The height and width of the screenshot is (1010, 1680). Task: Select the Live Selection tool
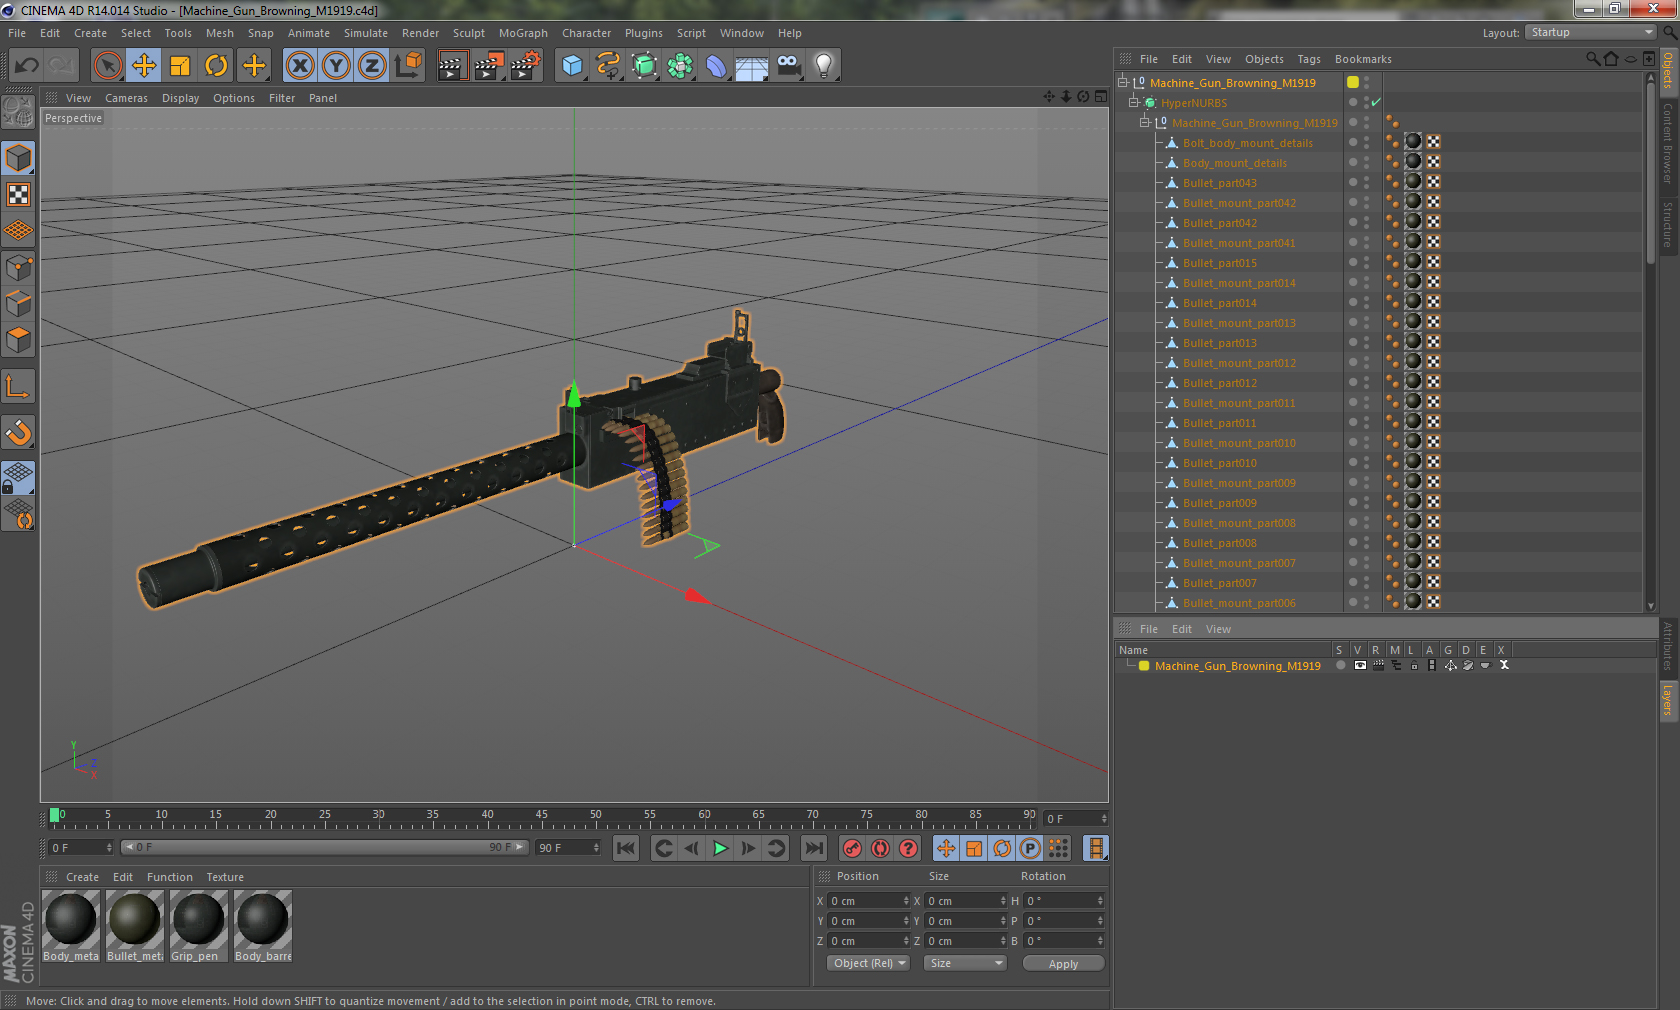pyautogui.click(x=108, y=66)
